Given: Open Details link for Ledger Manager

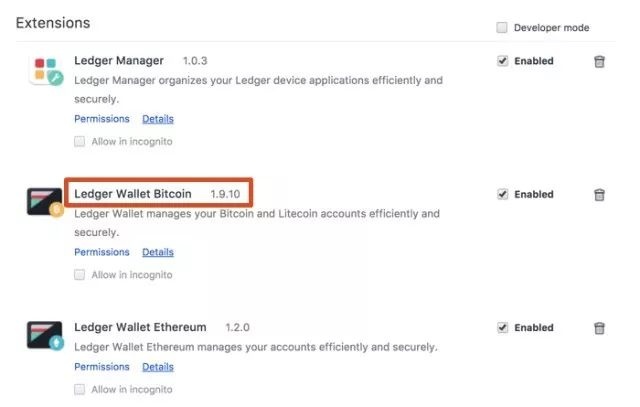Looking at the screenshot, I should pos(158,119).
